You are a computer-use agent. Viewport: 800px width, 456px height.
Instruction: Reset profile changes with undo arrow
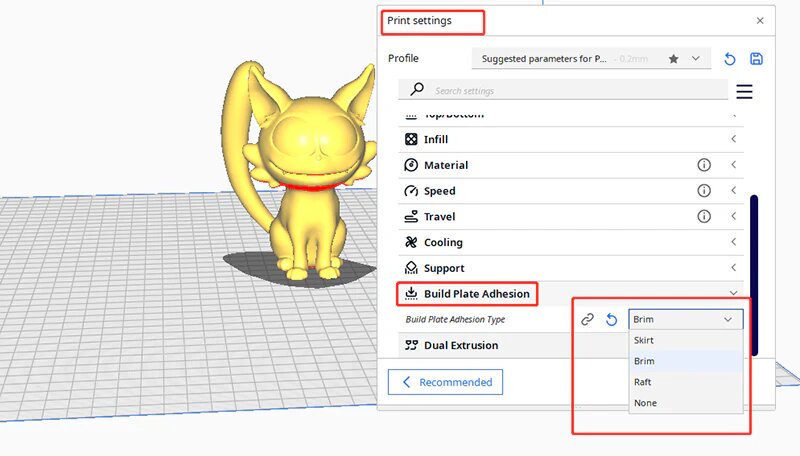pos(730,59)
